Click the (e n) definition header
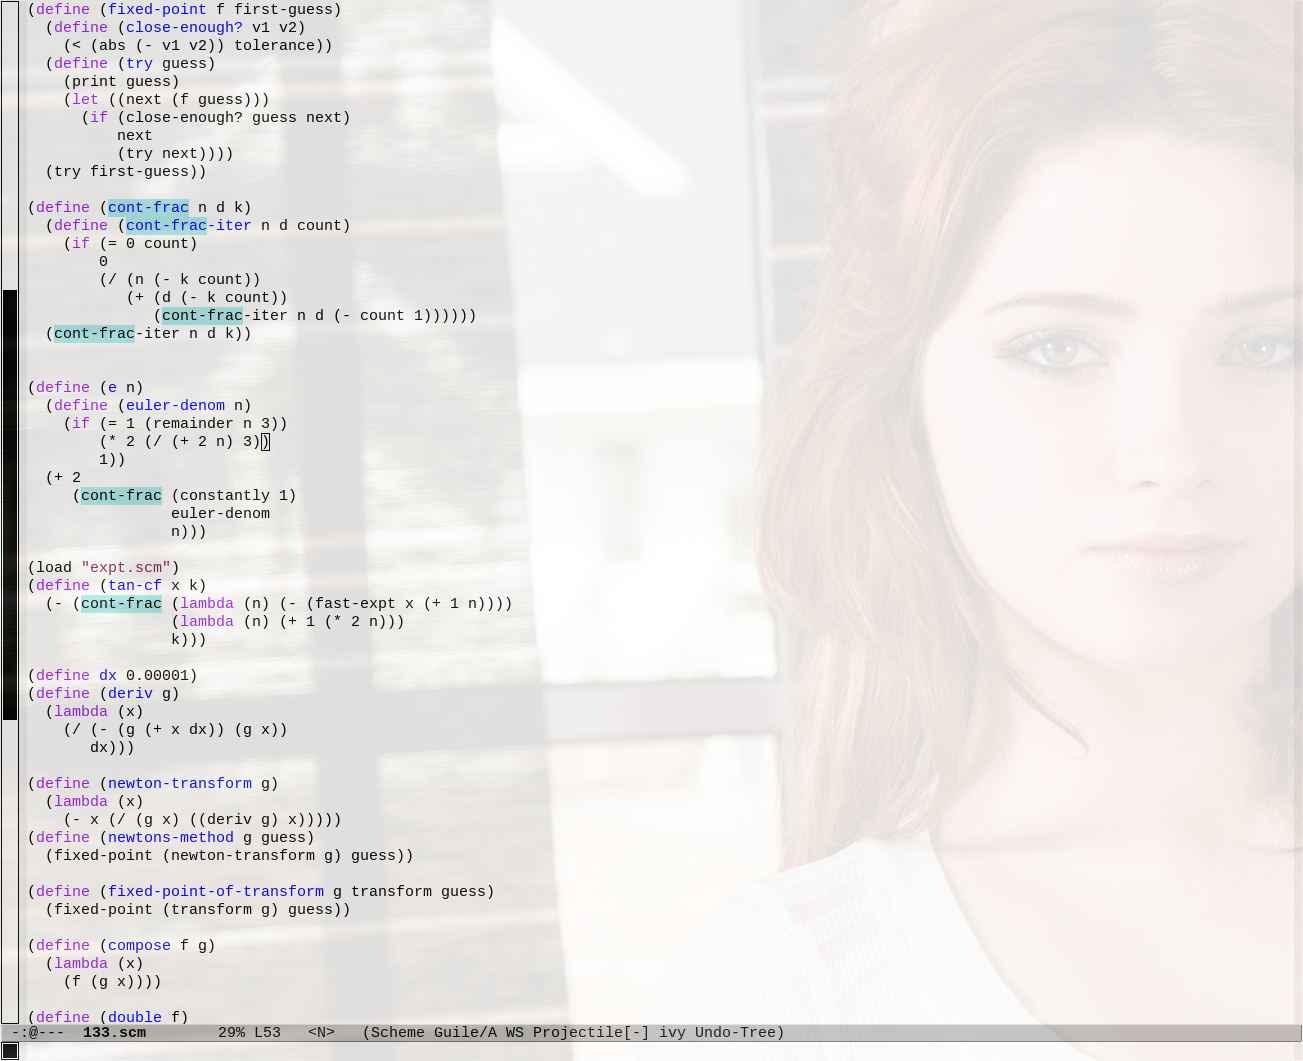 pyautogui.click(x=121, y=387)
